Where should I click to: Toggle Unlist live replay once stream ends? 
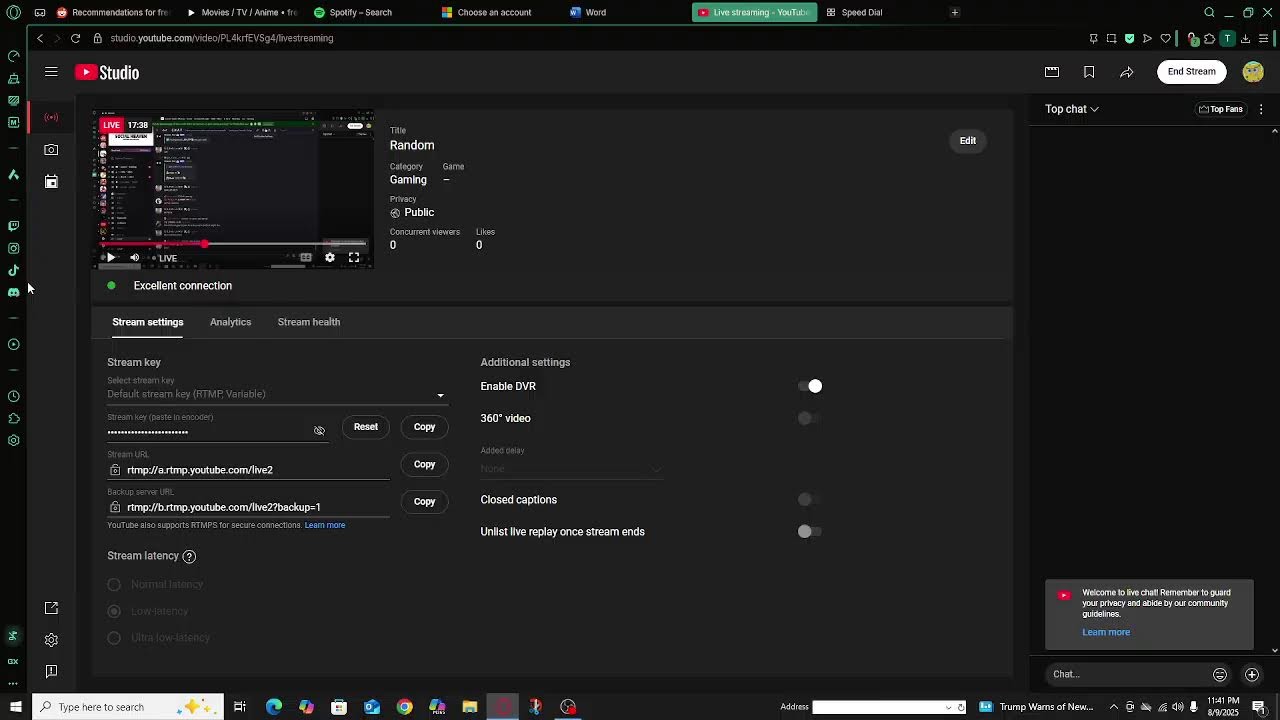(x=810, y=531)
